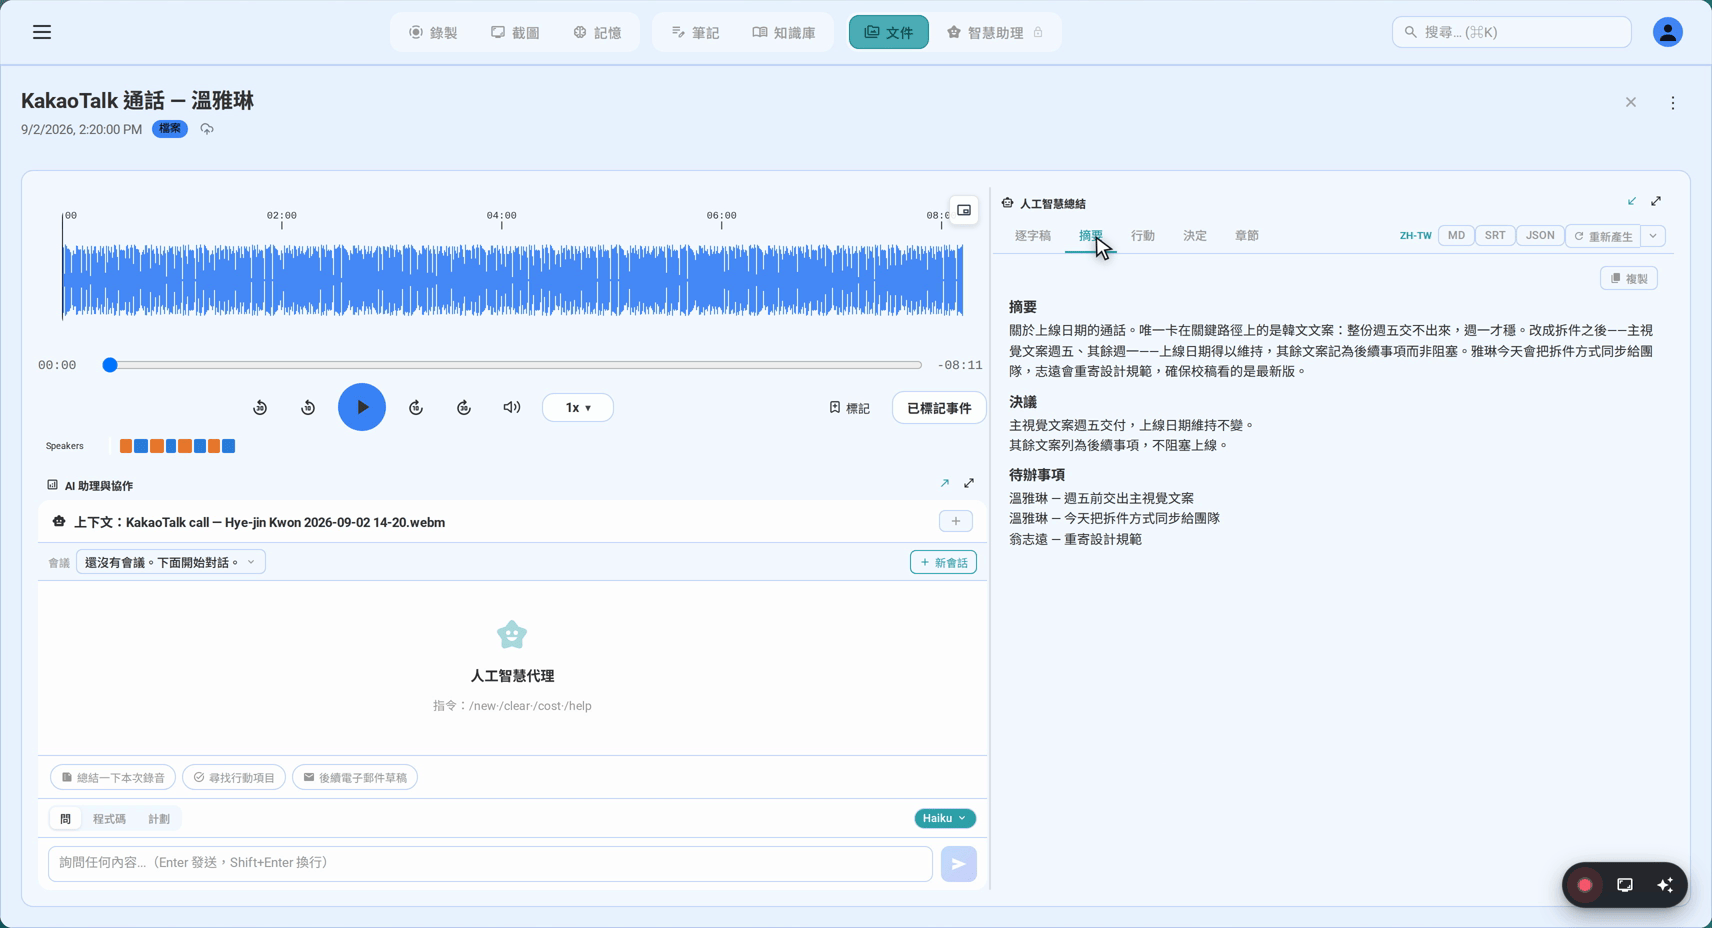Click the floating red record button
The width and height of the screenshot is (1712, 928).
click(x=1585, y=885)
